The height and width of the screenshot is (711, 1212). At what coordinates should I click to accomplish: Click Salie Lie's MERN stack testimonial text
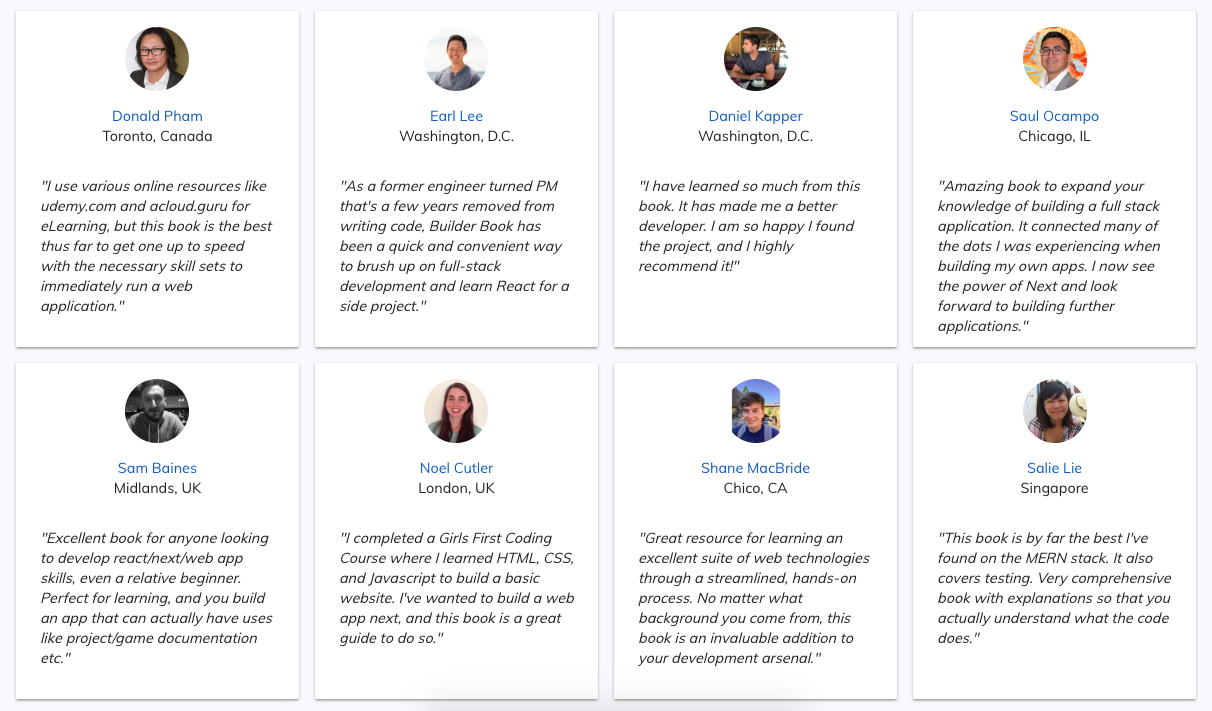(1054, 588)
